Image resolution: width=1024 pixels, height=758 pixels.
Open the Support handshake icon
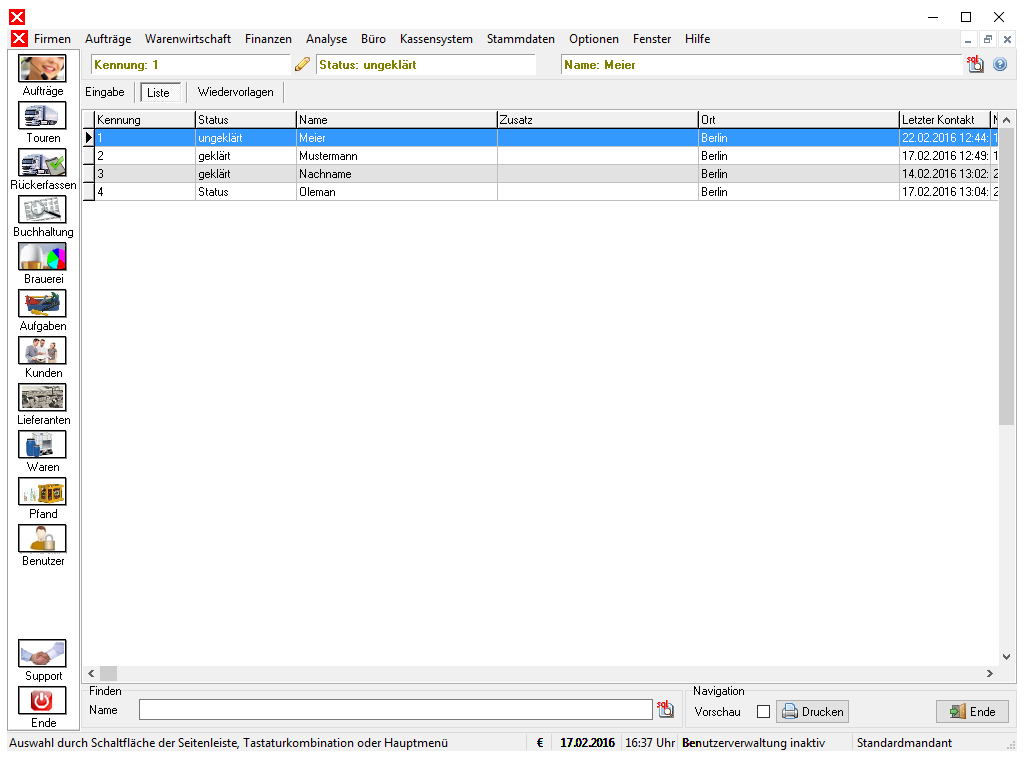pyautogui.click(x=42, y=654)
